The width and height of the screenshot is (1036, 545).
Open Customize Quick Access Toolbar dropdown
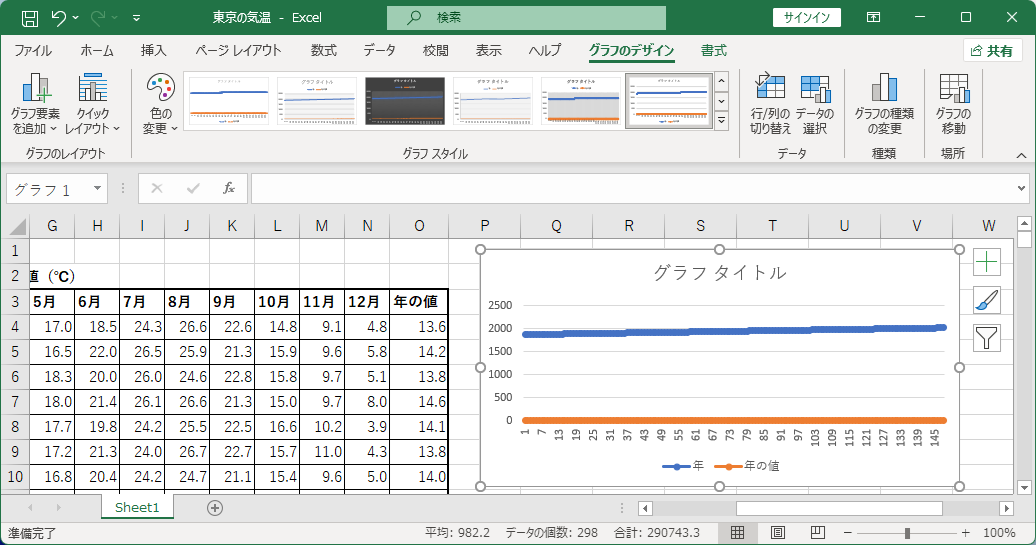[136, 18]
